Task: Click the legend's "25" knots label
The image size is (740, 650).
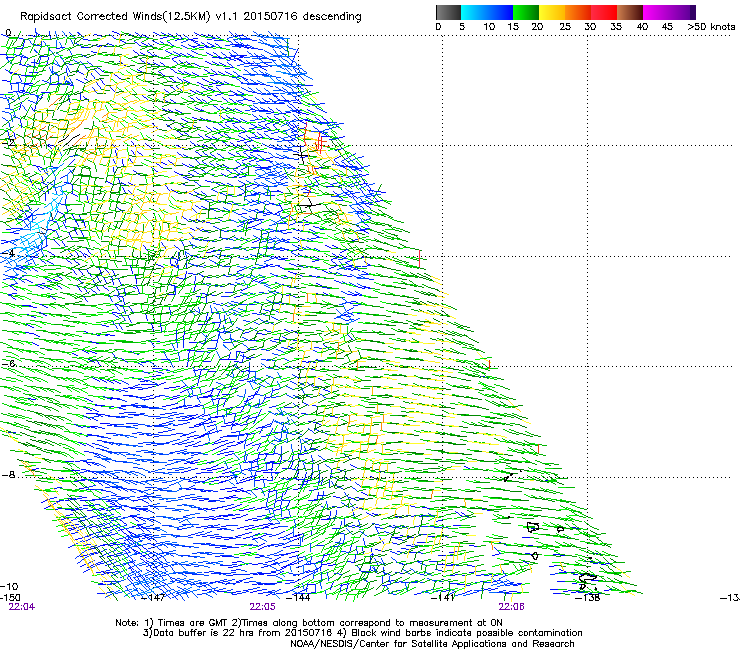Action: [x=565, y=27]
